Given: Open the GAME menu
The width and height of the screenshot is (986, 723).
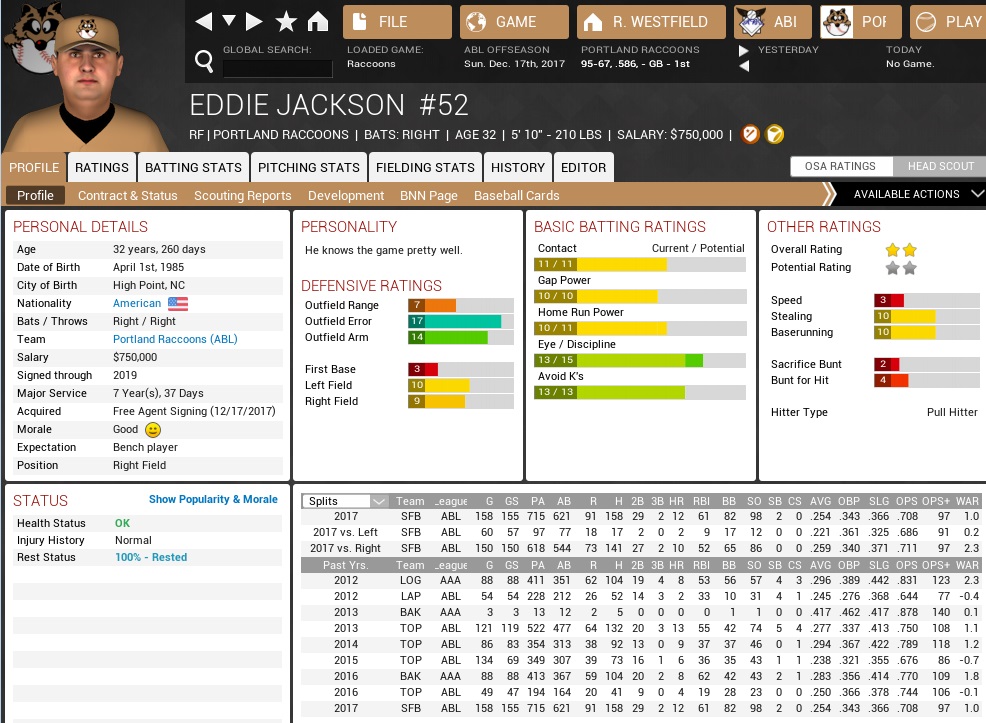Looking at the screenshot, I should pyautogui.click(x=514, y=22).
